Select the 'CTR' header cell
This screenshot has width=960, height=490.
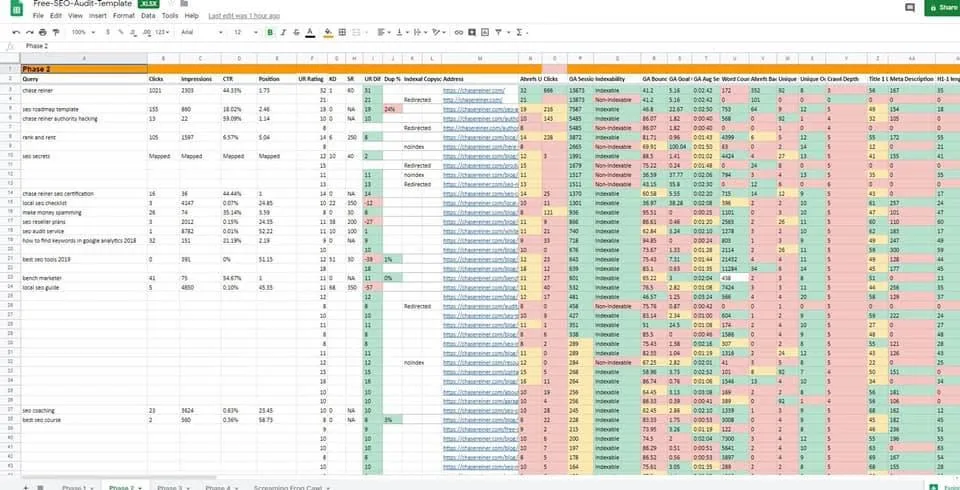(239, 79)
